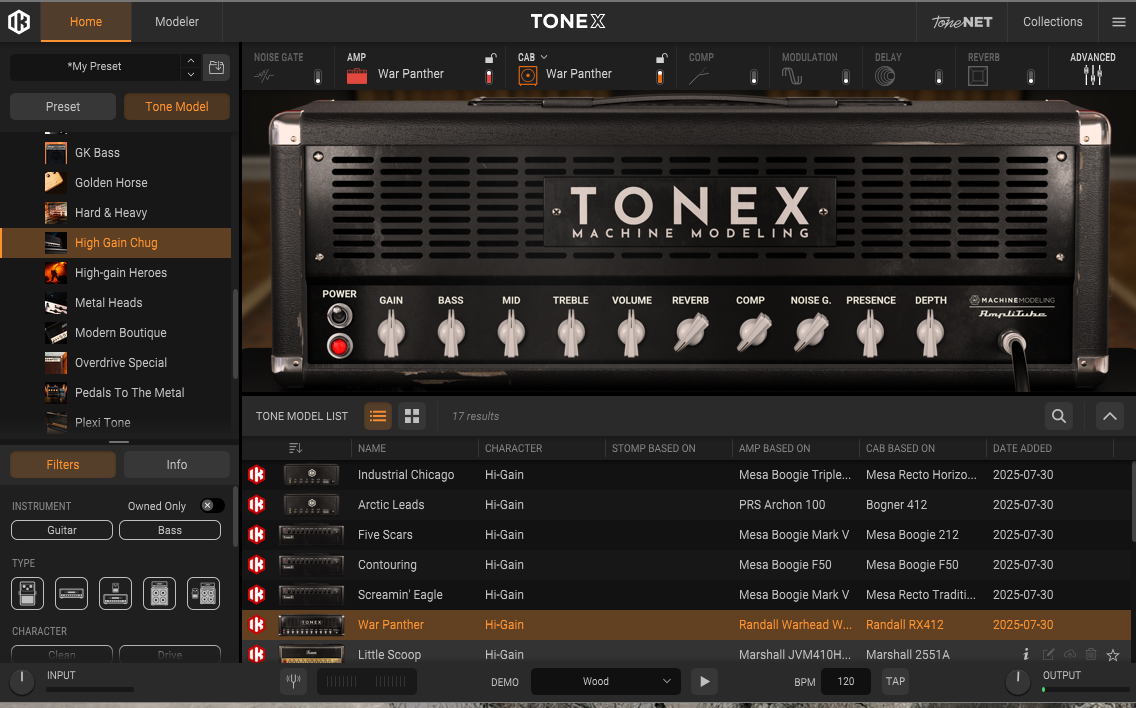Open ToneNET
The height and width of the screenshot is (708, 1136).
962,22
